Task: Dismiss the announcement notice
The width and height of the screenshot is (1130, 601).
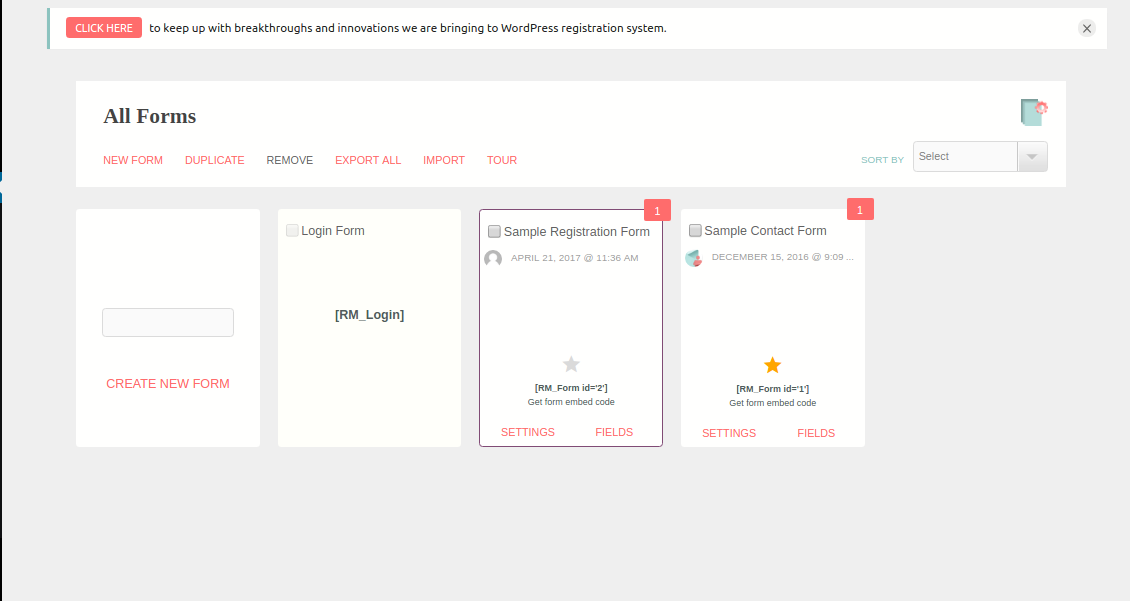Action: point(1086,28)
